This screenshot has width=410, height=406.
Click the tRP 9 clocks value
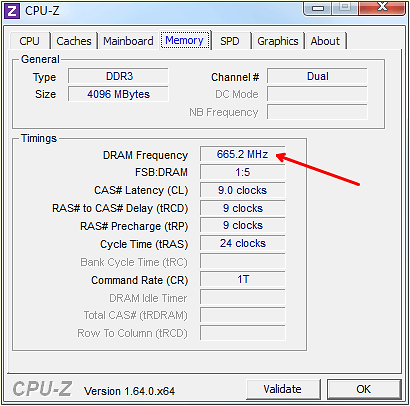(x=243, y=226)
